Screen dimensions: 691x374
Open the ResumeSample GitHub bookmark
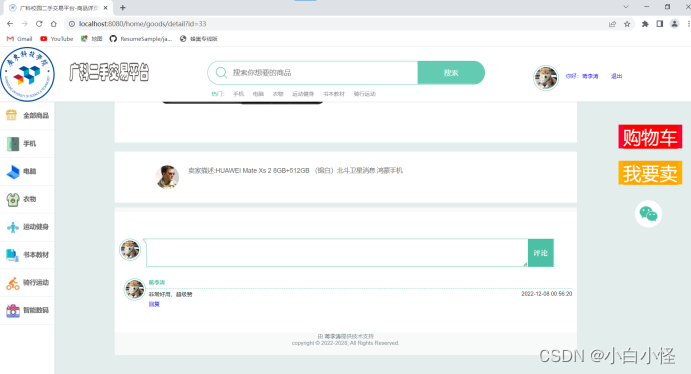[141, 39]
